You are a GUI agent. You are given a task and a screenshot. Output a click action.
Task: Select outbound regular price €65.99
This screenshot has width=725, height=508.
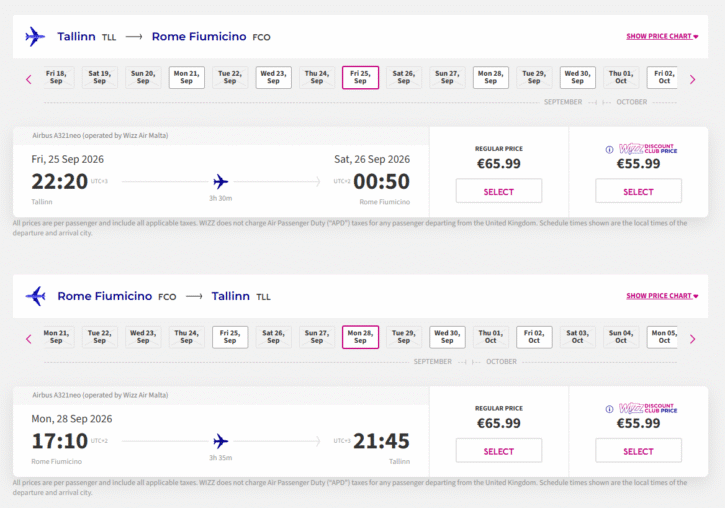point(498,191)
